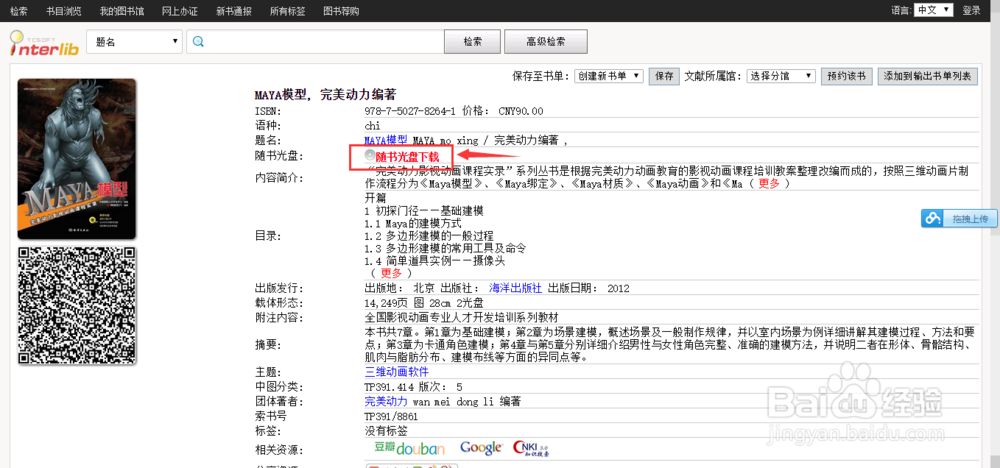Viewport: 1000px width, 468px height.
Task: Click the 添加到输出书单列表 button
Action: click(927, 76)
